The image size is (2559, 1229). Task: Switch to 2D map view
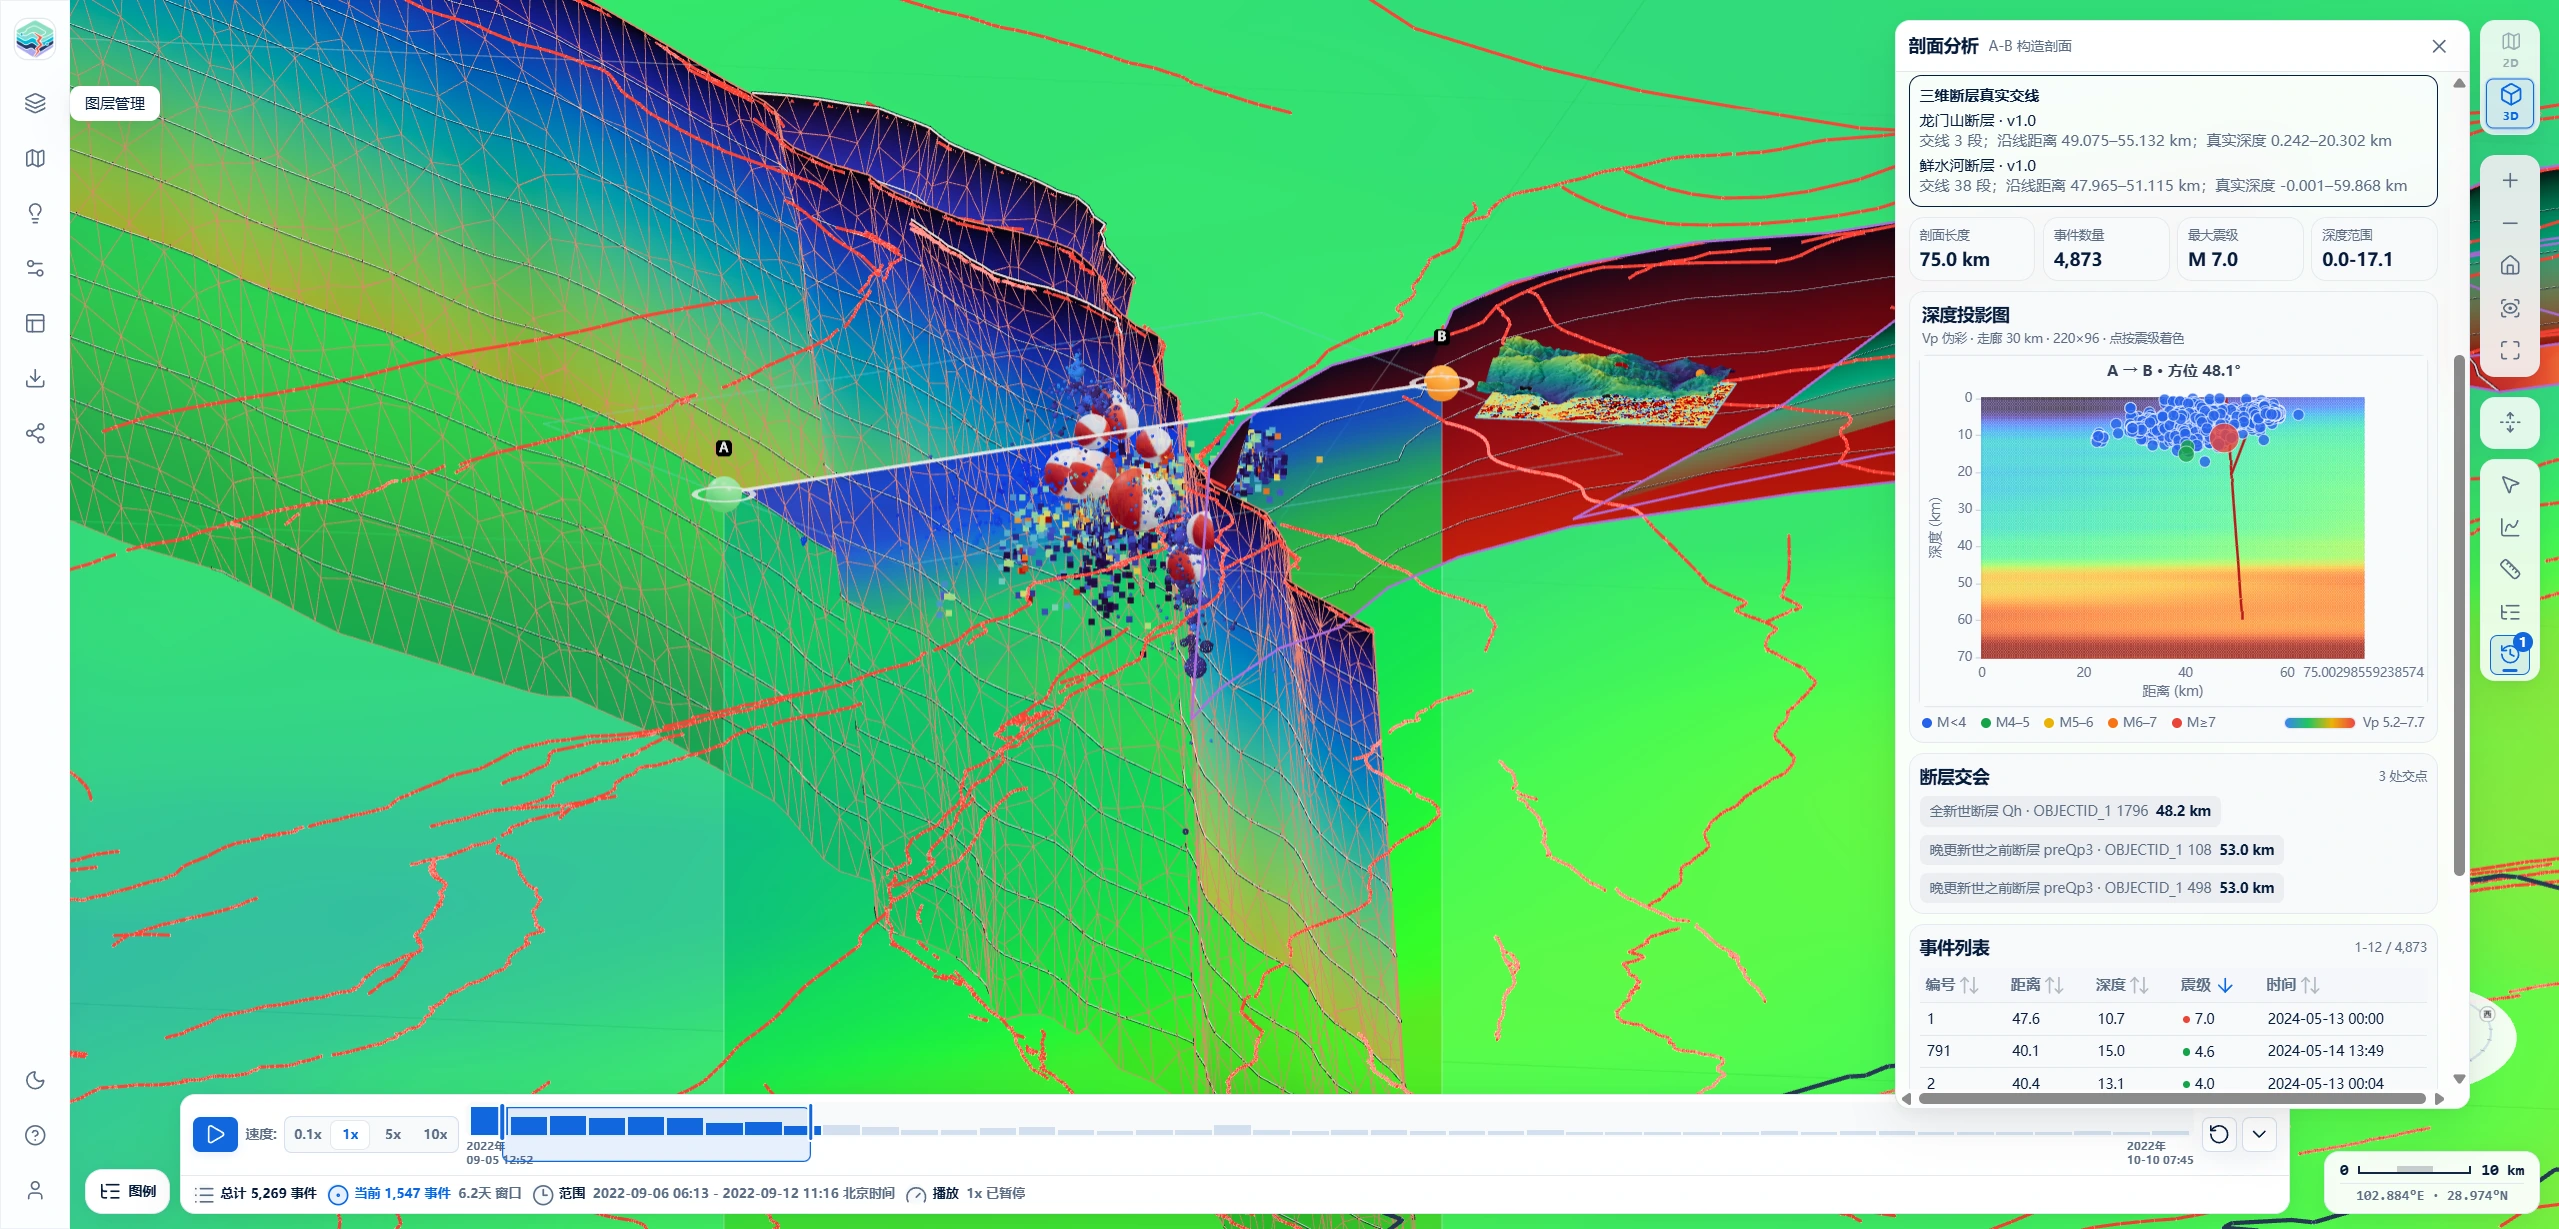coord(2510,49)
